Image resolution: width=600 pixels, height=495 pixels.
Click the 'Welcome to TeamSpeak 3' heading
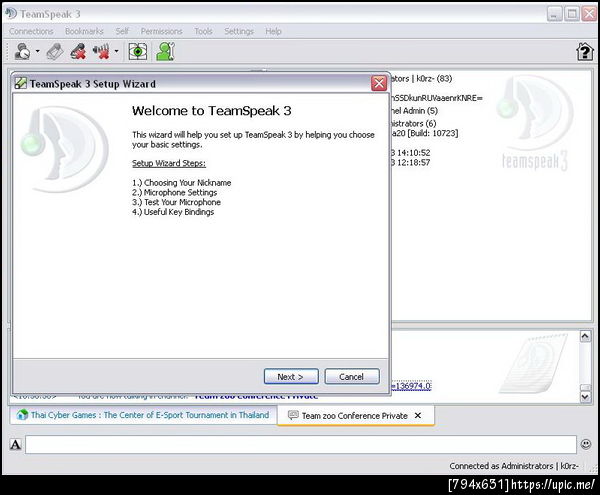[212, 111]
